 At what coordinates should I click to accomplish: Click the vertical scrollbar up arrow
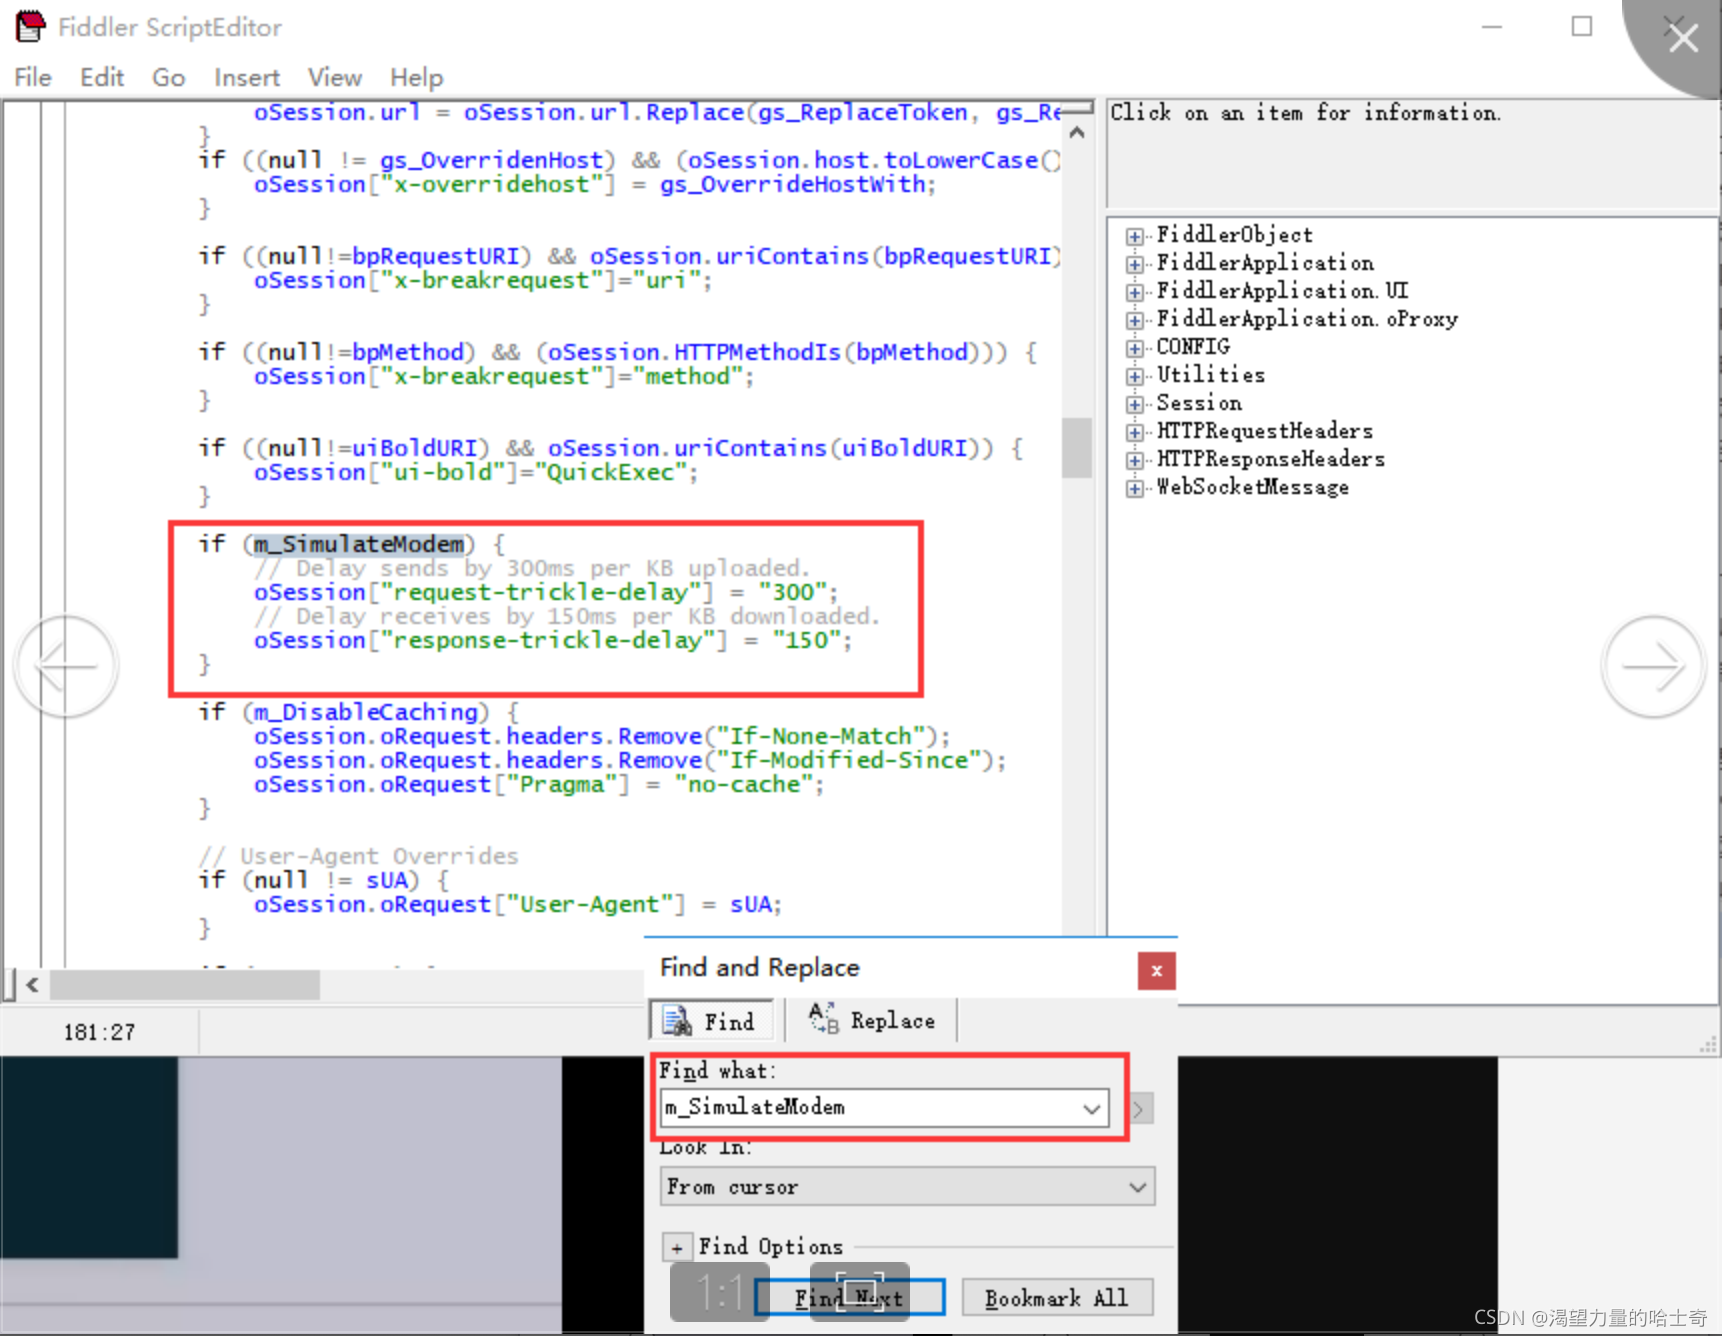click(x=1077, y=132)
